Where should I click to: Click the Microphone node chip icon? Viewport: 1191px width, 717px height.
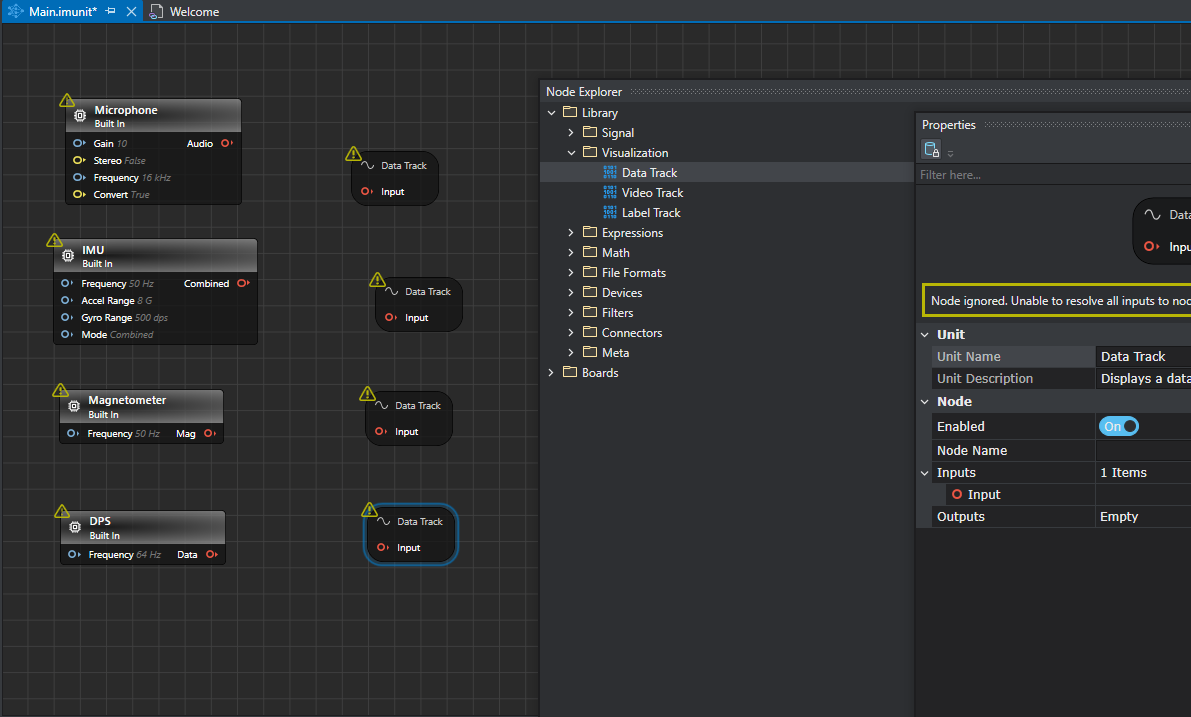(x=80, y=115)
